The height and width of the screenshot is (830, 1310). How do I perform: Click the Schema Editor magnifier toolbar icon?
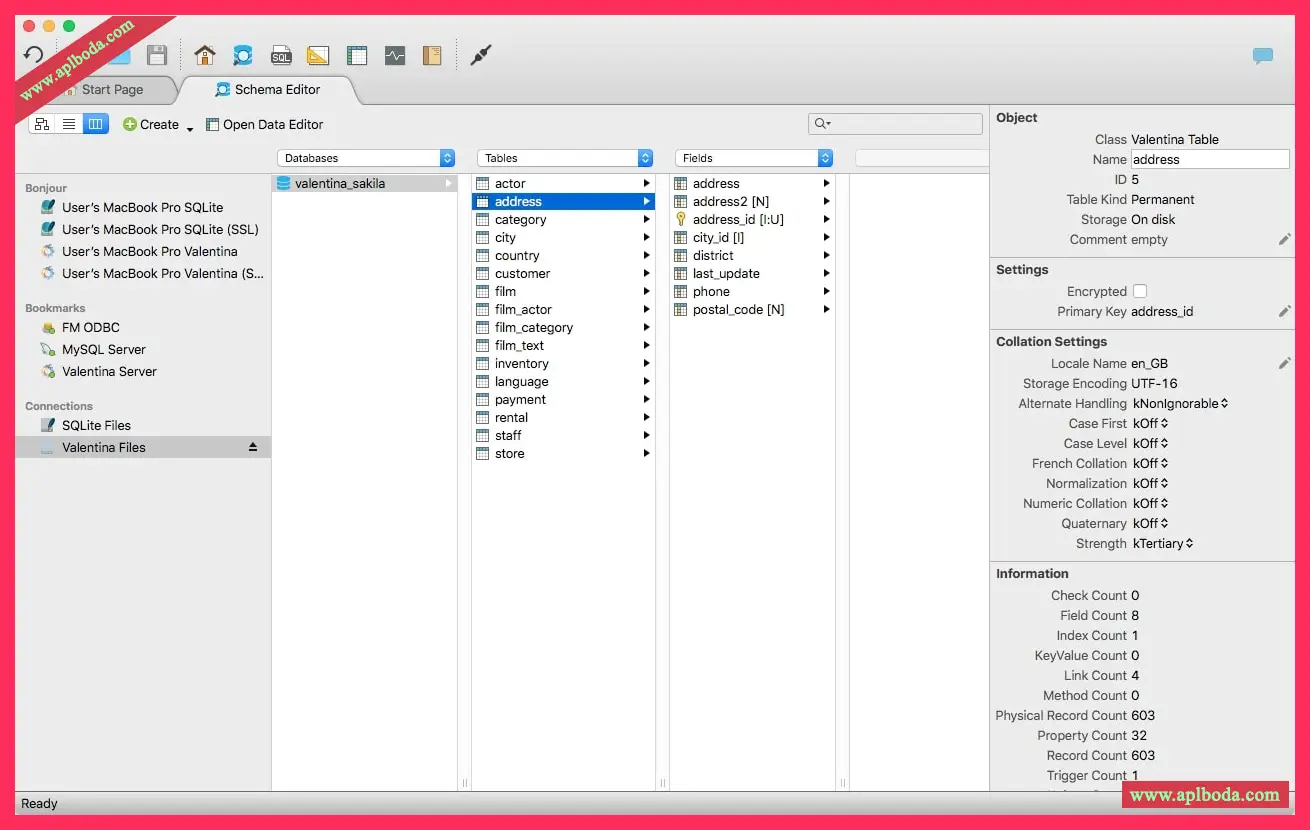click(242, 55)
